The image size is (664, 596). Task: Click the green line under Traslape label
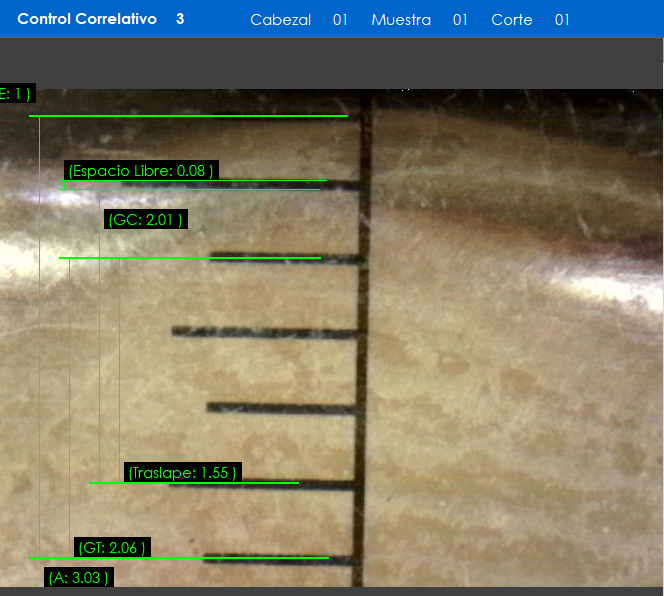coord(193,483)
